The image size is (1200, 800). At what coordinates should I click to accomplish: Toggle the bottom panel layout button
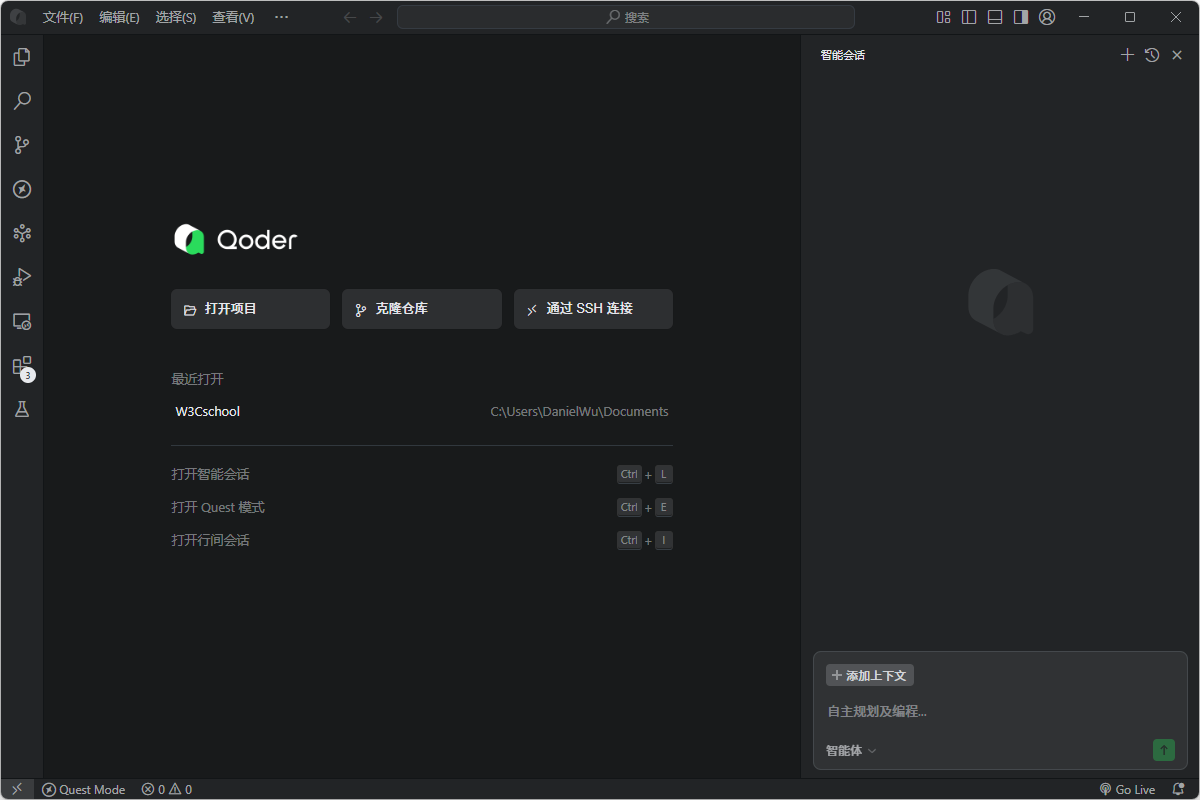pos(995,17)
